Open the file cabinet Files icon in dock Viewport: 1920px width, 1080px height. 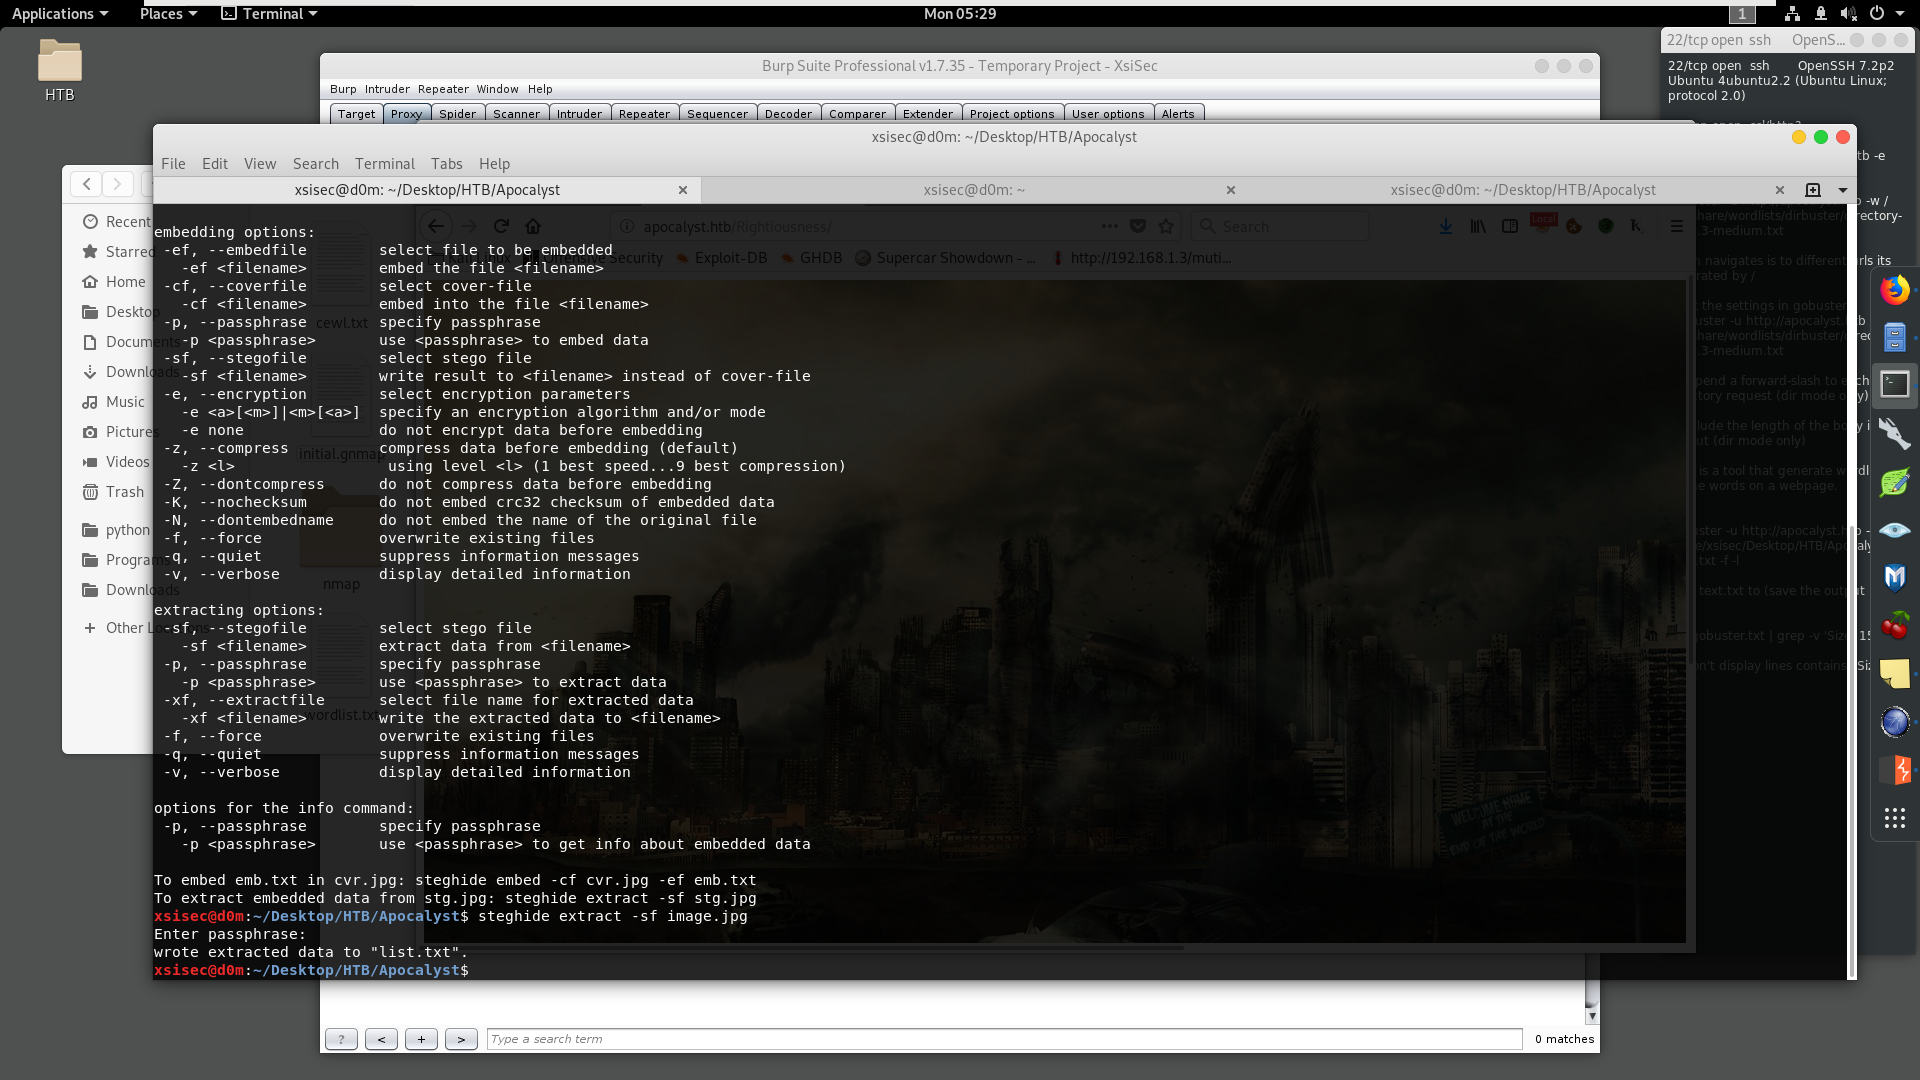tap(1894, 337)
